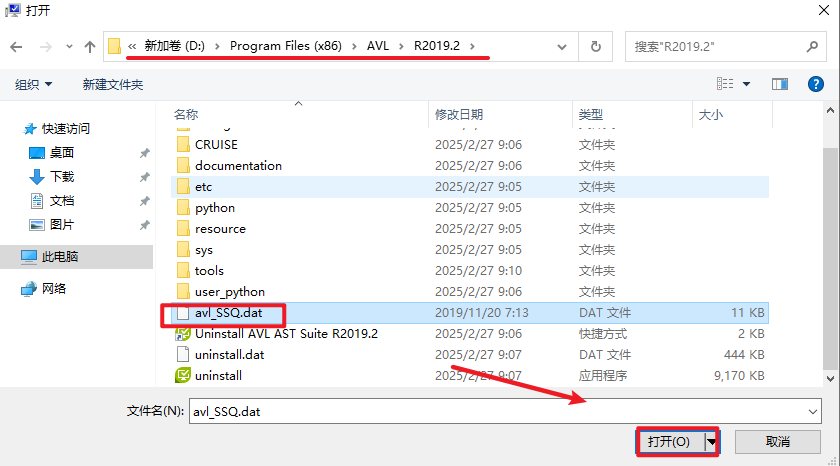Unpin 桌面 using its pin icon

[x=144, y=153]
